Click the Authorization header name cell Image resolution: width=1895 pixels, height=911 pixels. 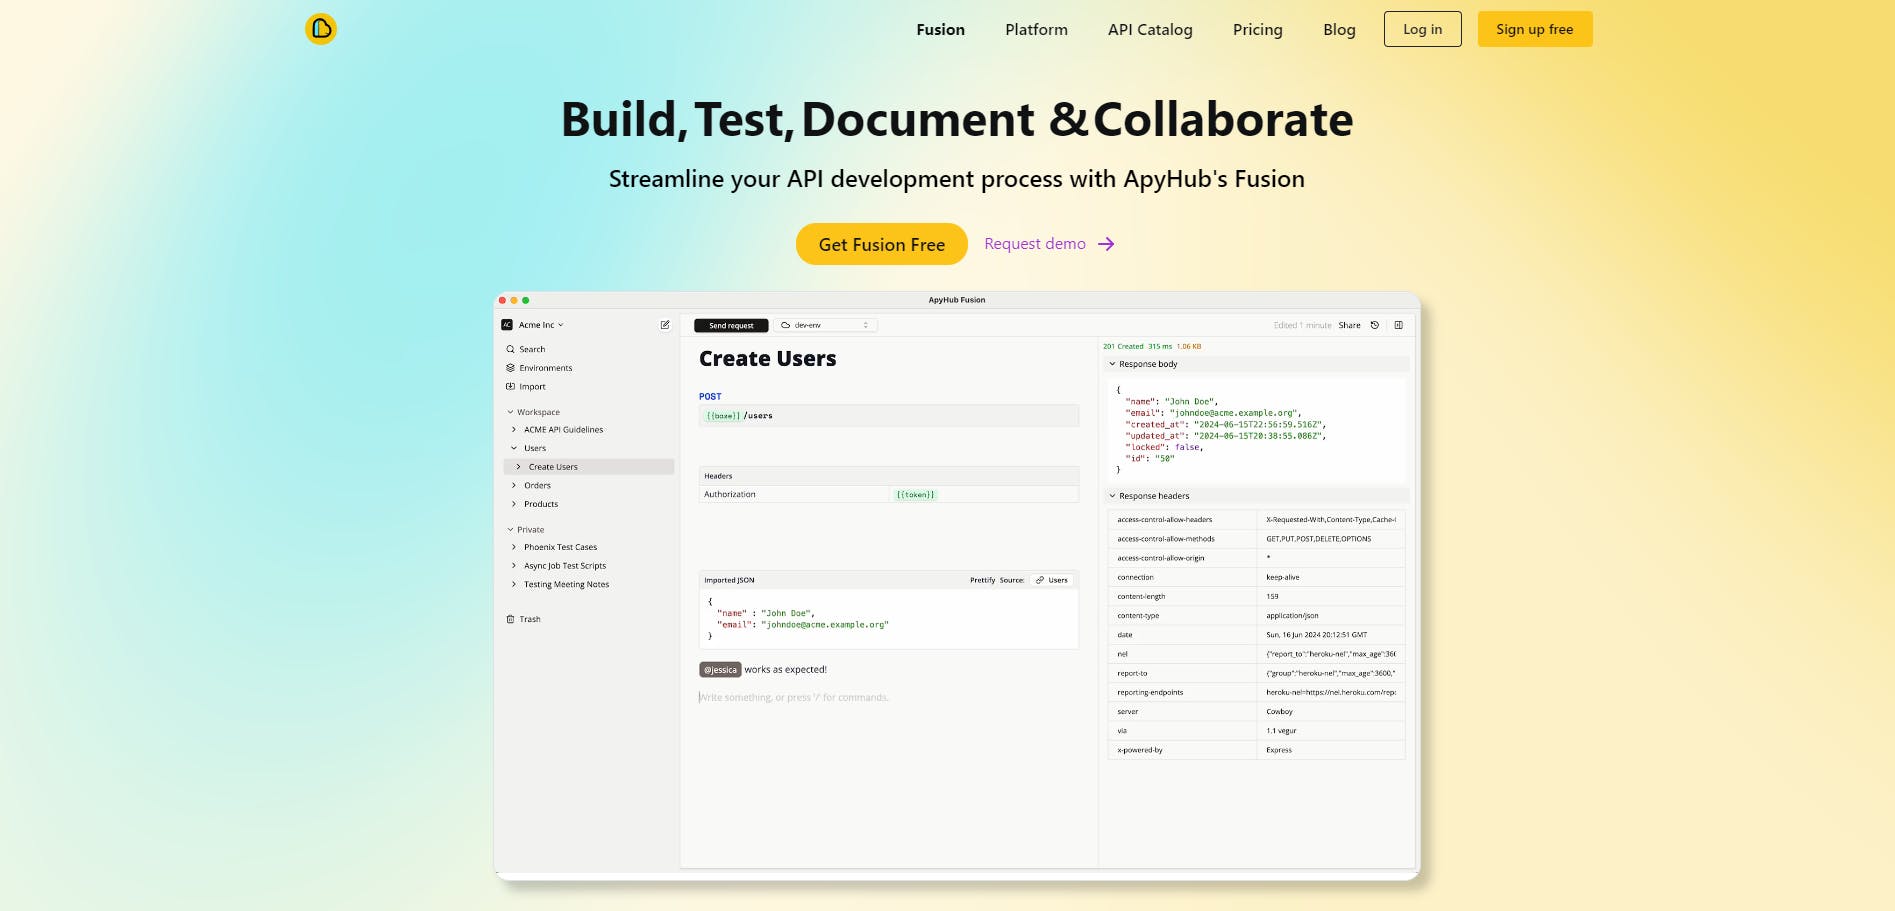(x=794, y=494)
